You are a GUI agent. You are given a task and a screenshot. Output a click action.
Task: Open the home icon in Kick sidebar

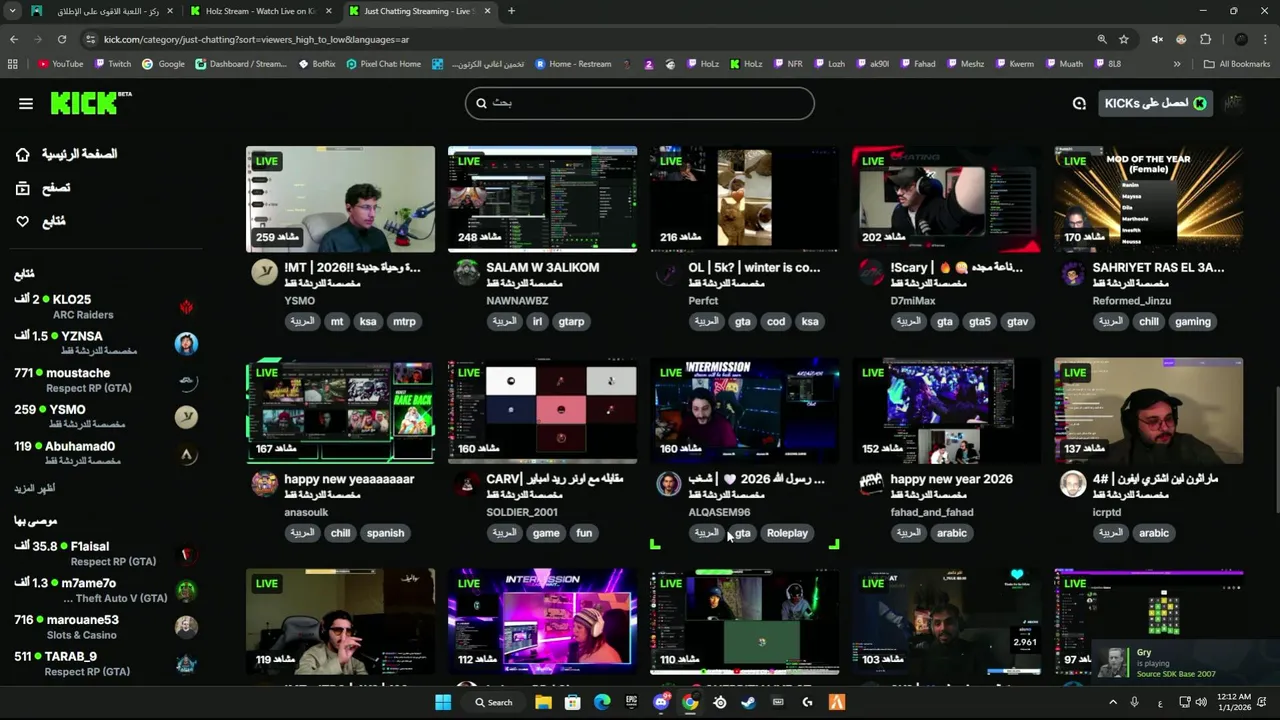pyautogui.click(x=23, y=154)
